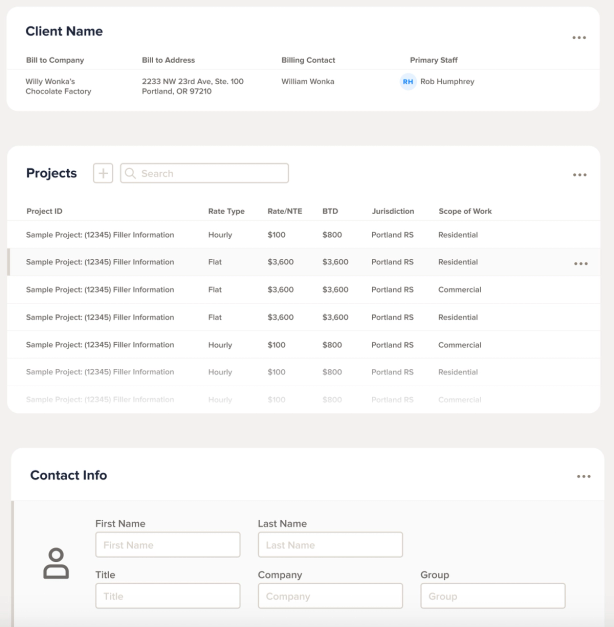Click the Company input field
The image size is (614, 627).
click(330, 596)
